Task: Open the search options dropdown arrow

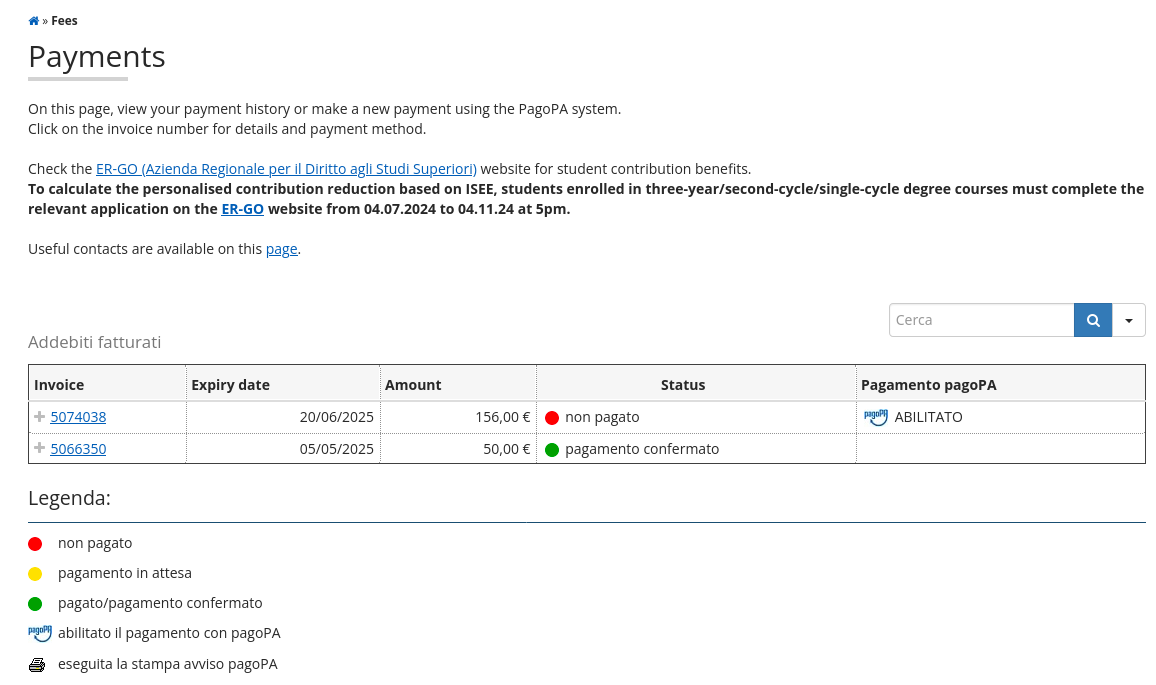Action: pyautogui.click(x=1129, y=320)
